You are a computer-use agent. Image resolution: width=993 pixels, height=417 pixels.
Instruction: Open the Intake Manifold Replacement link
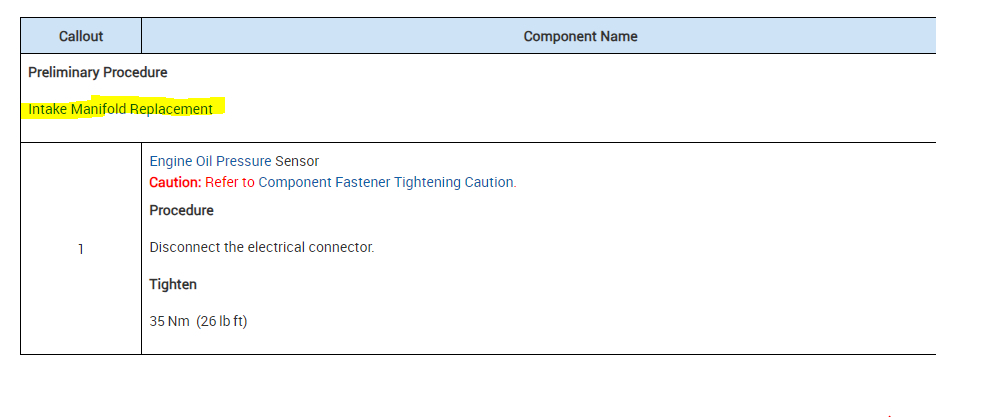[120, 109]
